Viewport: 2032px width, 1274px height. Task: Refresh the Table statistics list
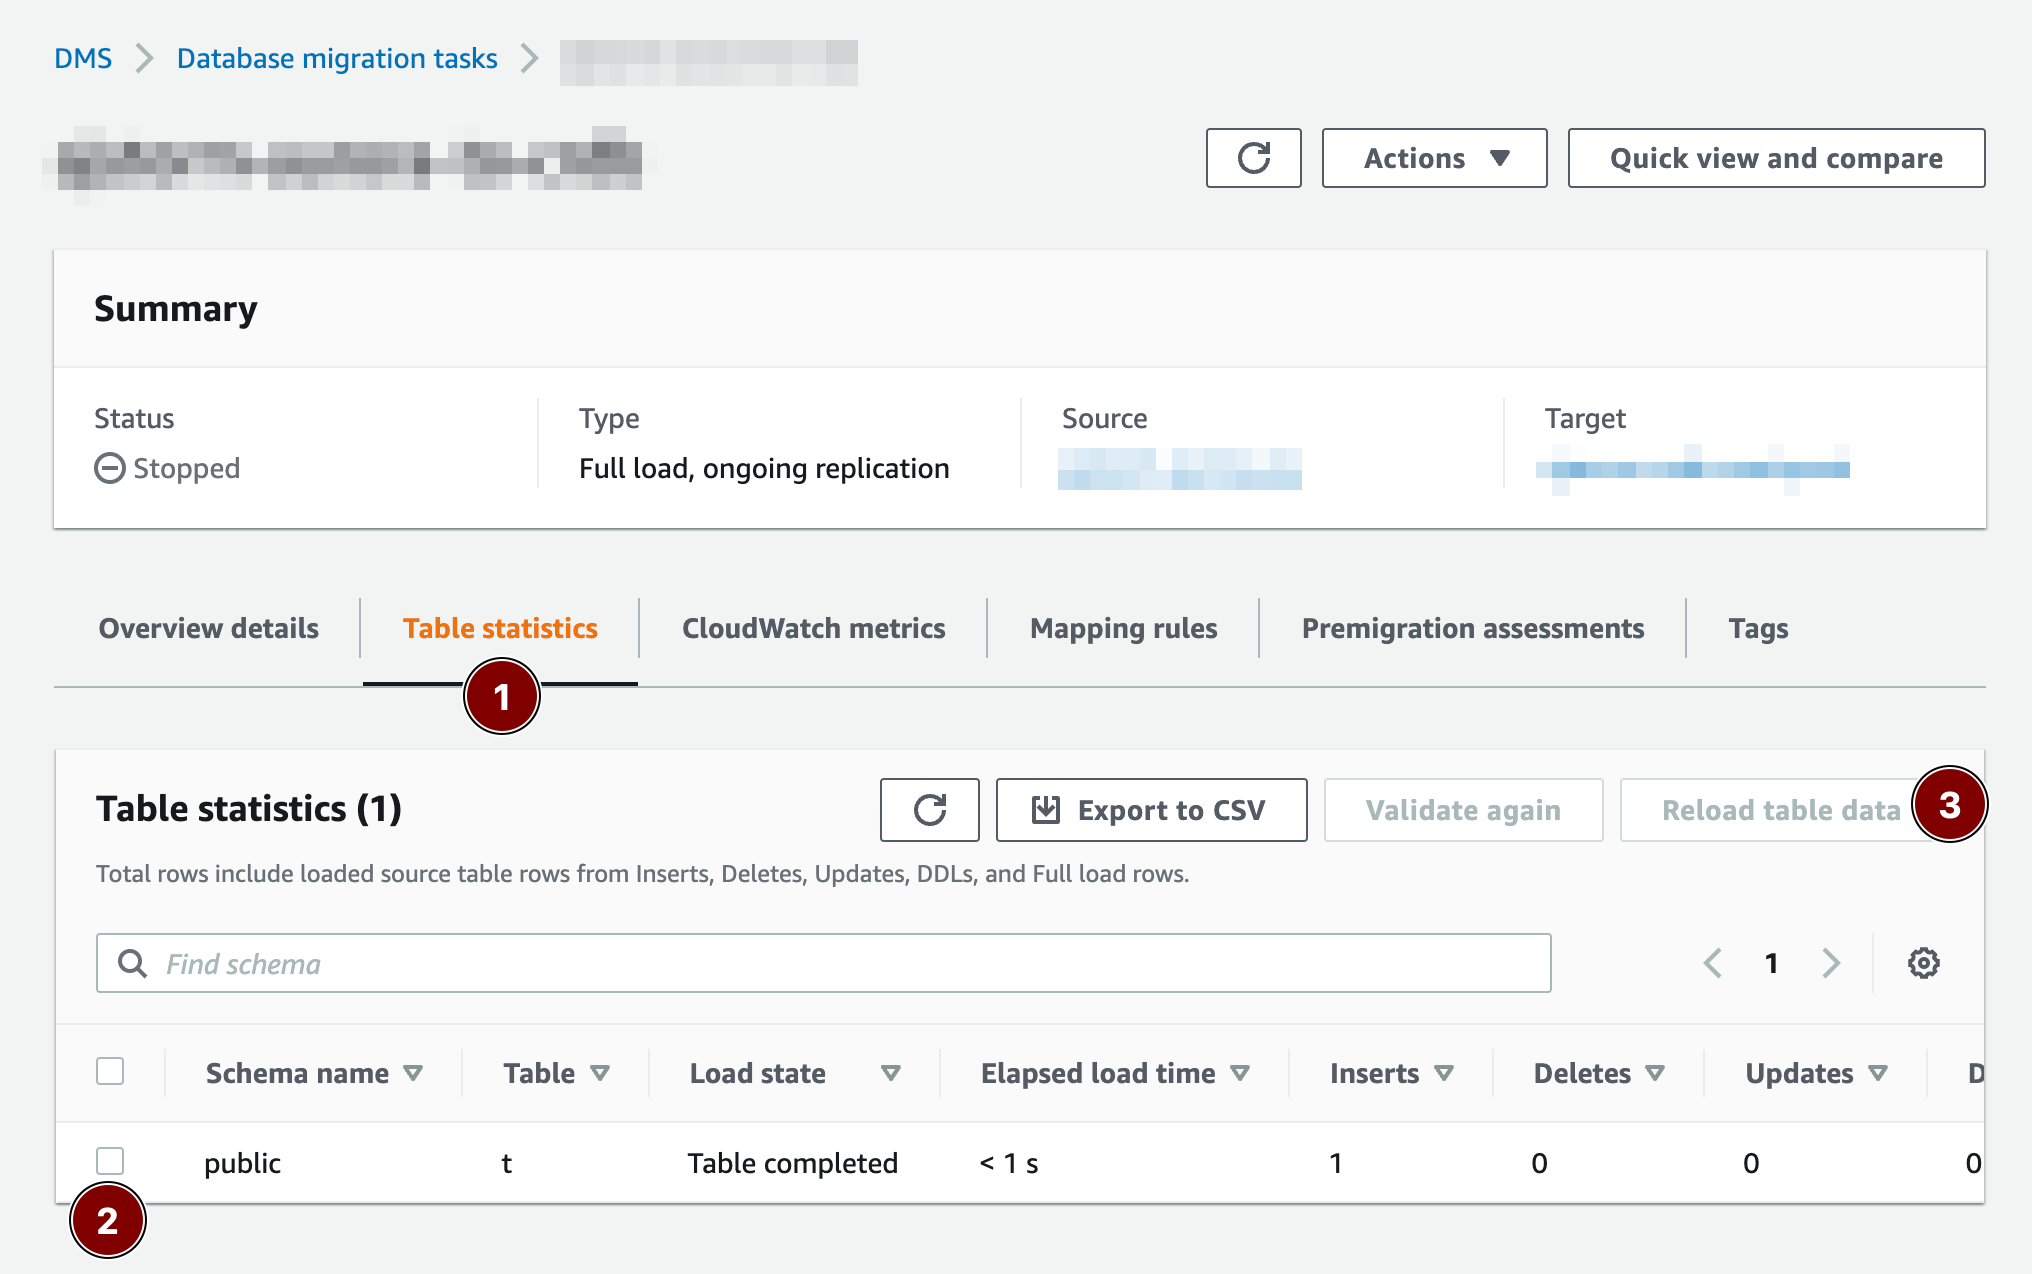929,810
